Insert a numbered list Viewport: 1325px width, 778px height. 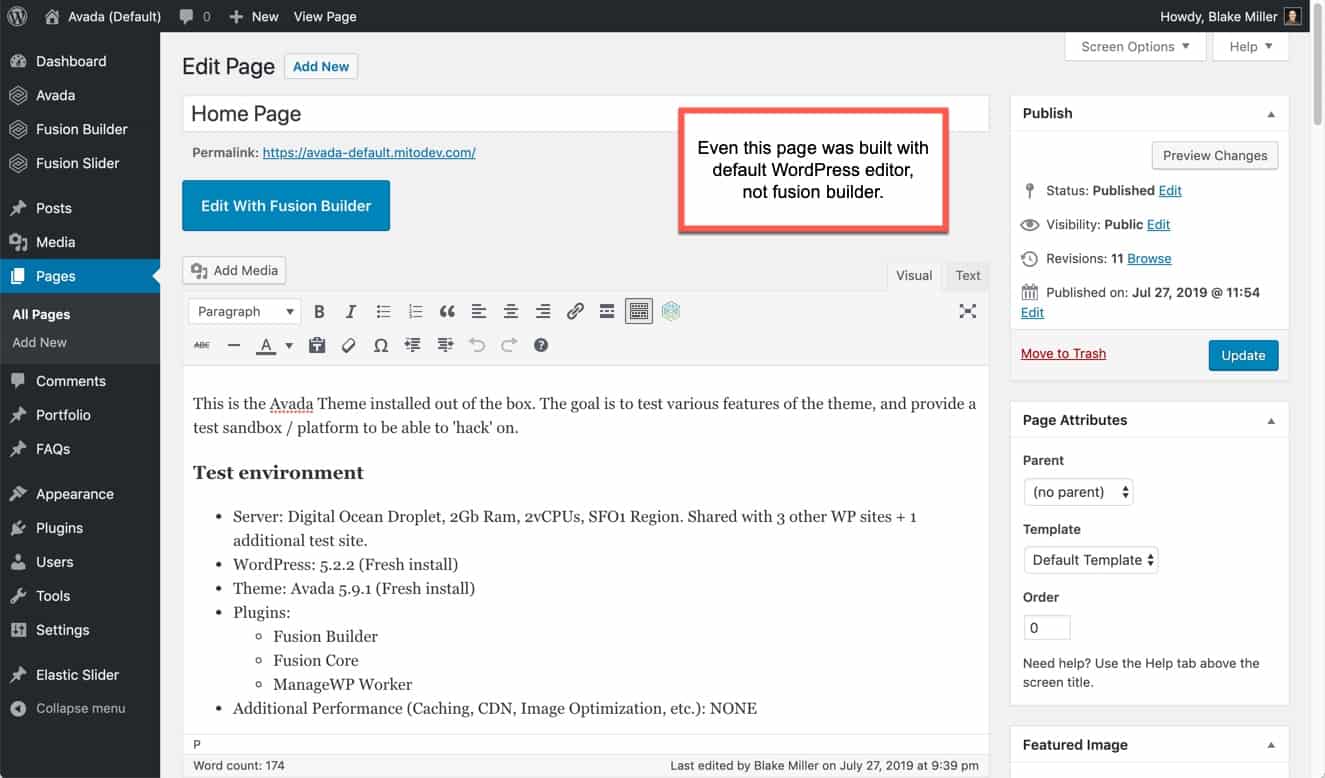[x=415, y=312]
